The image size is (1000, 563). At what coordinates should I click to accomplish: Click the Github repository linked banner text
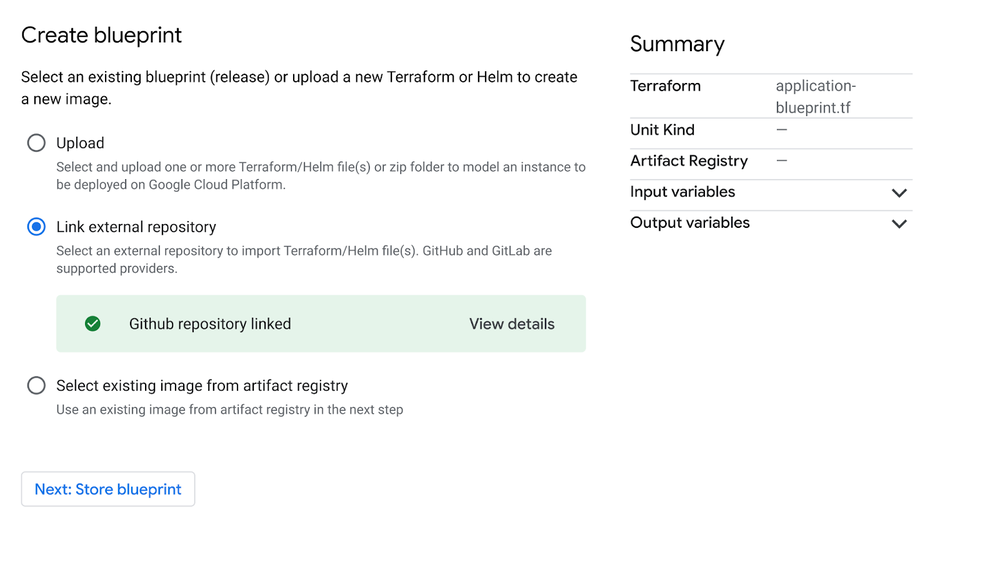tap(210, 324)
